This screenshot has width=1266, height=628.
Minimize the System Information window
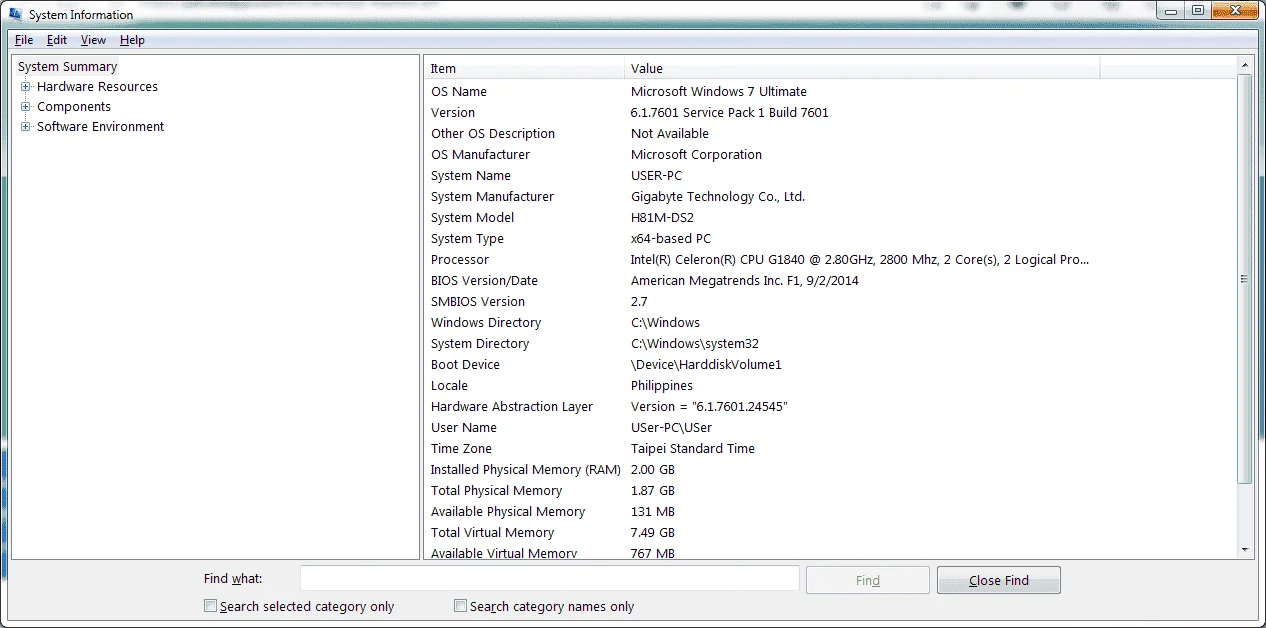[1173, 10]
